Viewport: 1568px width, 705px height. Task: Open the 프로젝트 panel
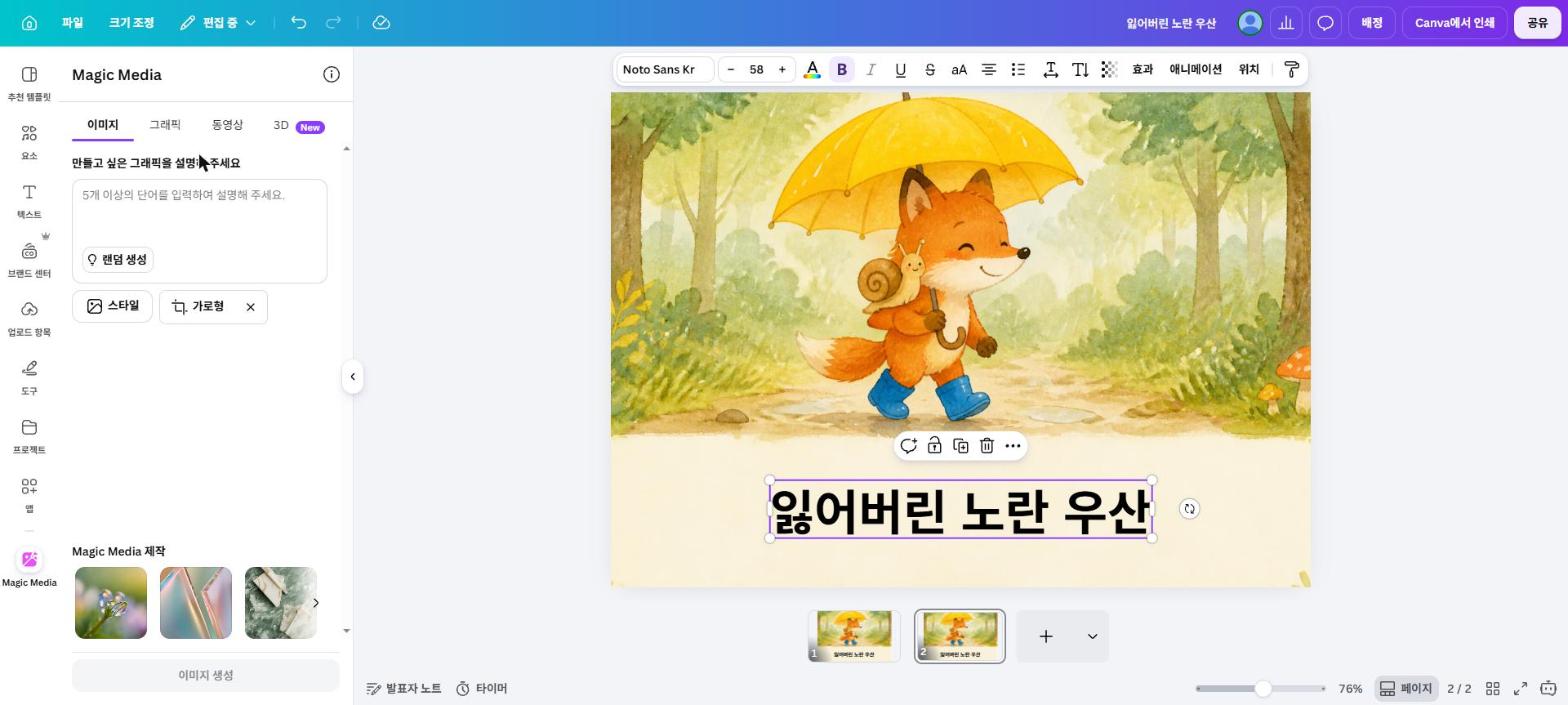coord(29,437)
